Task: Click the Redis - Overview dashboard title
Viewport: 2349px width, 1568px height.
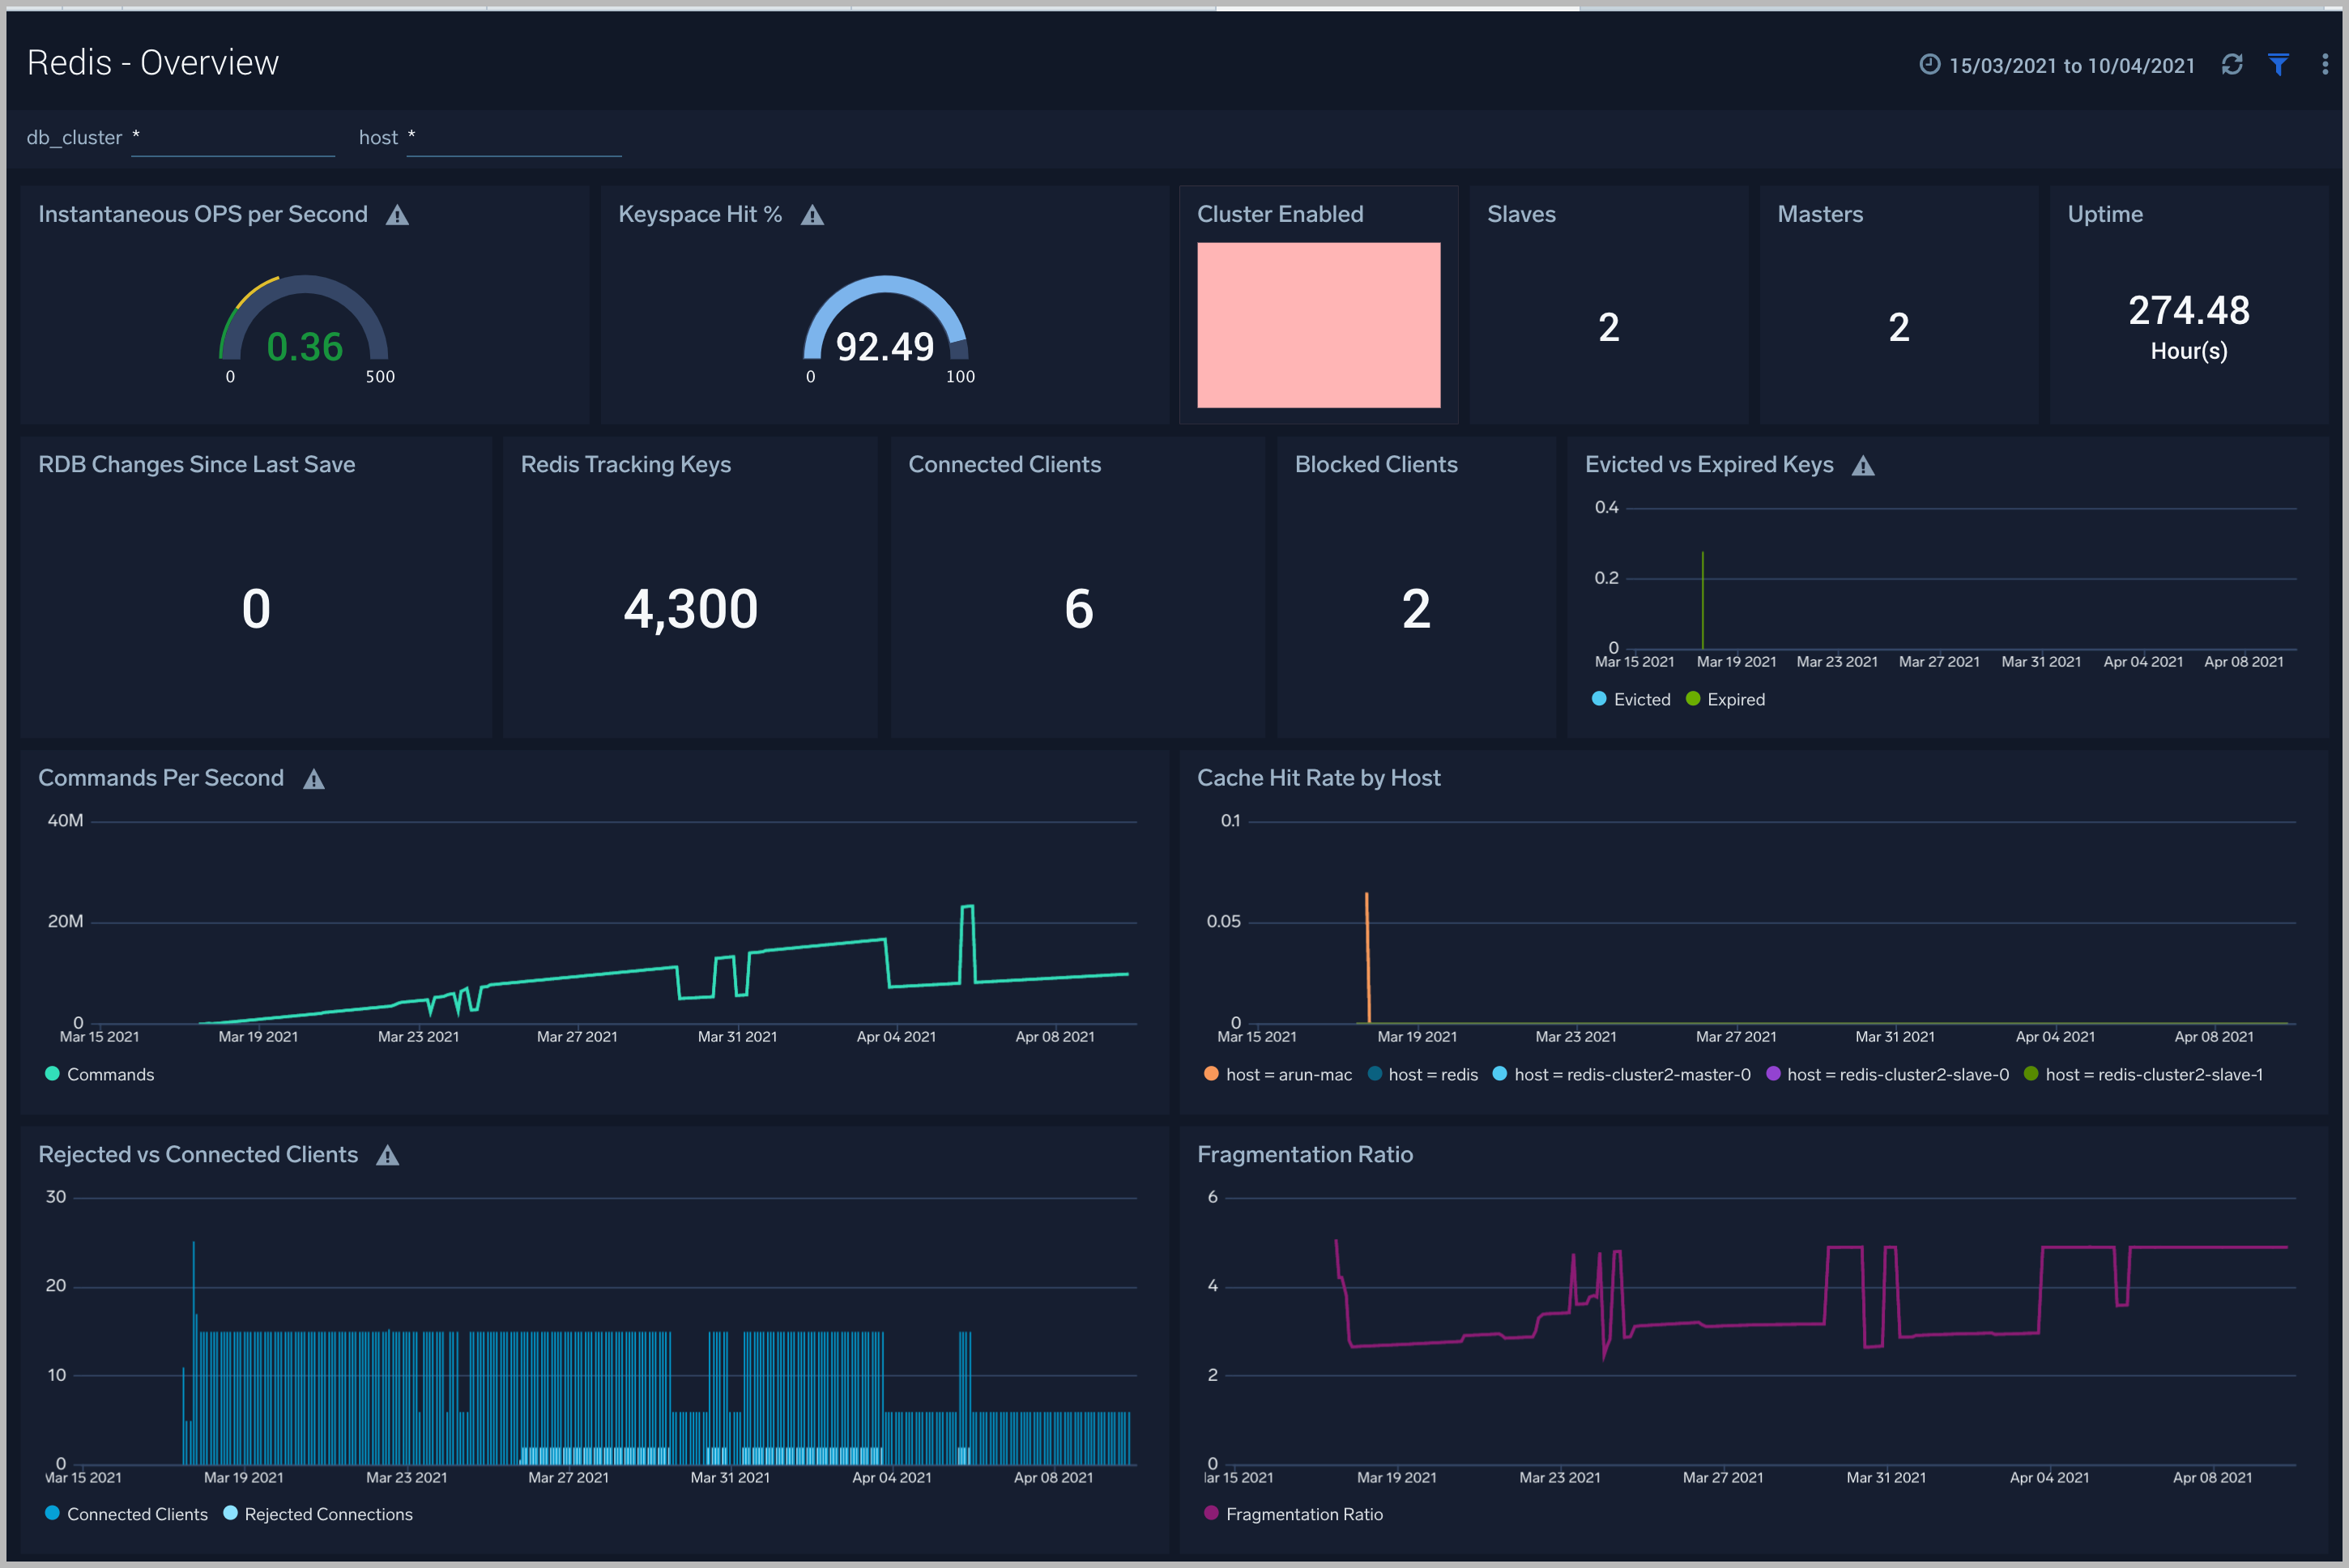Action: tap(153, 63)
